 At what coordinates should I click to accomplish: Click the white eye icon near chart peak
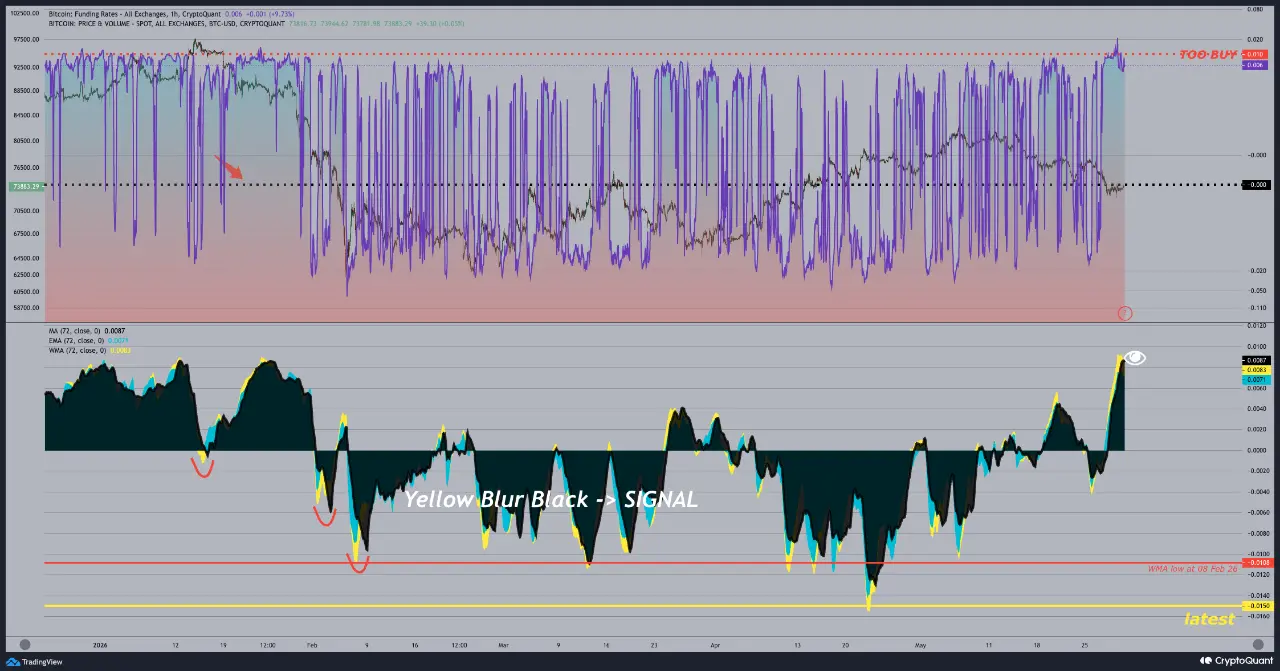(1135, 358)
